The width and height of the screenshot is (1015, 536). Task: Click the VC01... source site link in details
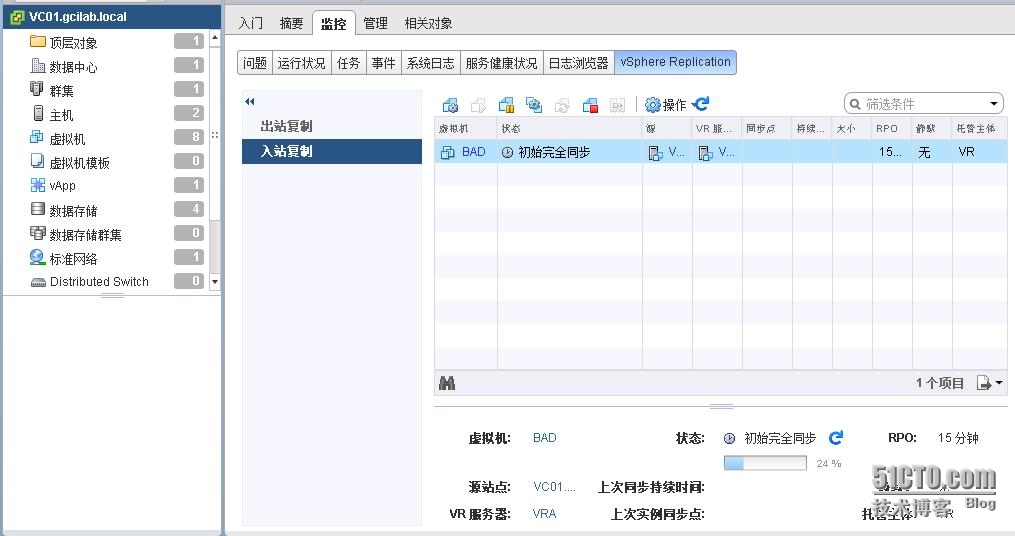pyautogui.click(x=554, y=487)
